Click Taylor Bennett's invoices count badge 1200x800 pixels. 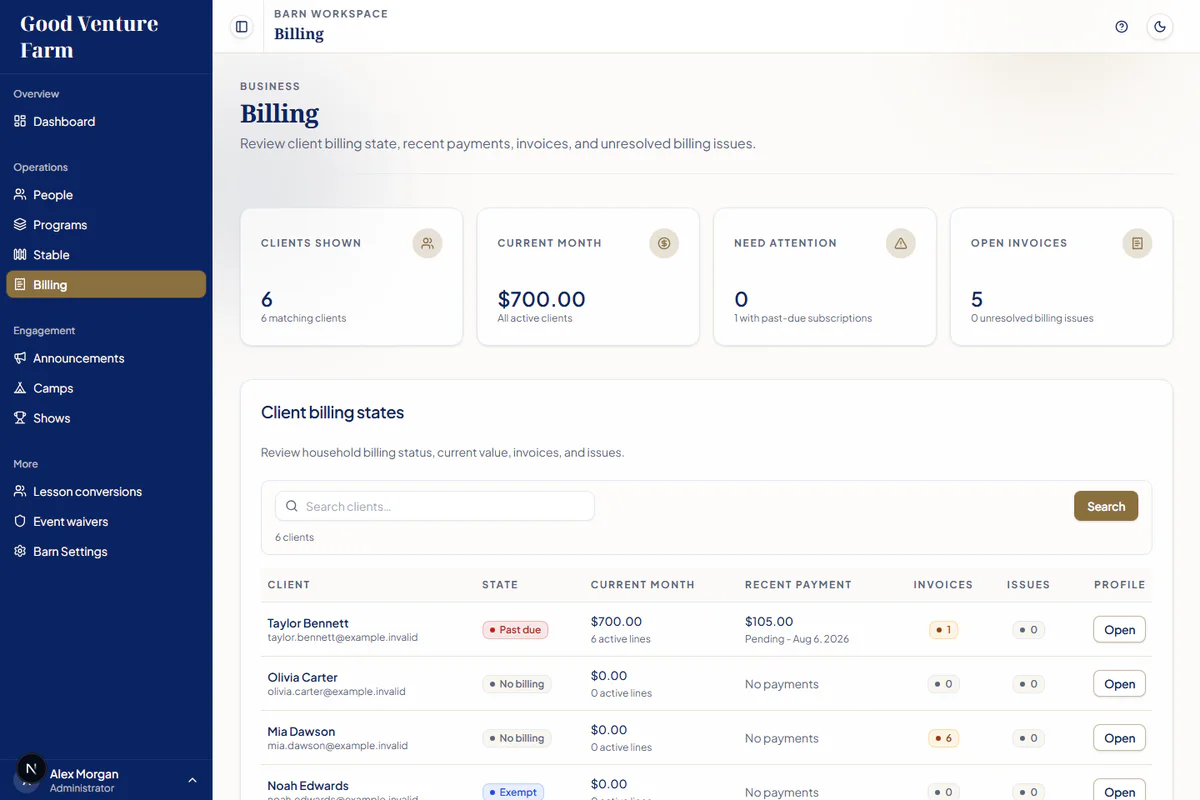pos(943,630)
